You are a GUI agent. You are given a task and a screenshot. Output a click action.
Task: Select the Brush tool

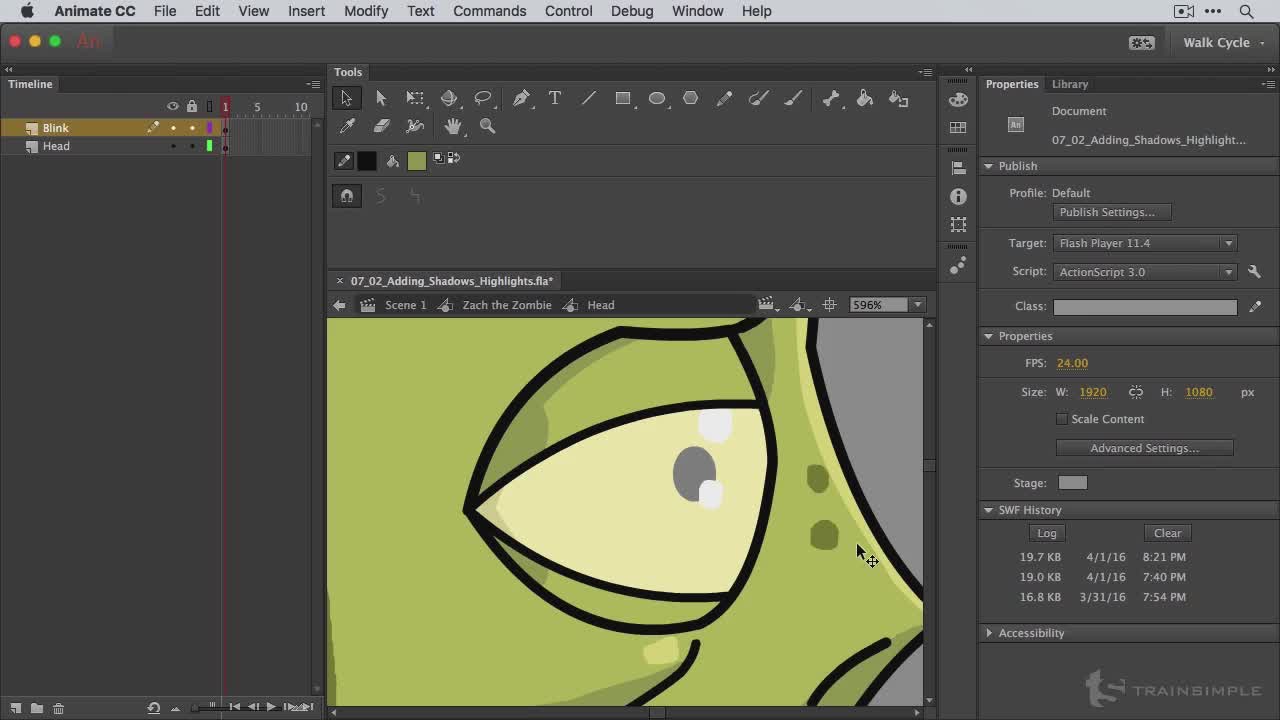(793, 98)
